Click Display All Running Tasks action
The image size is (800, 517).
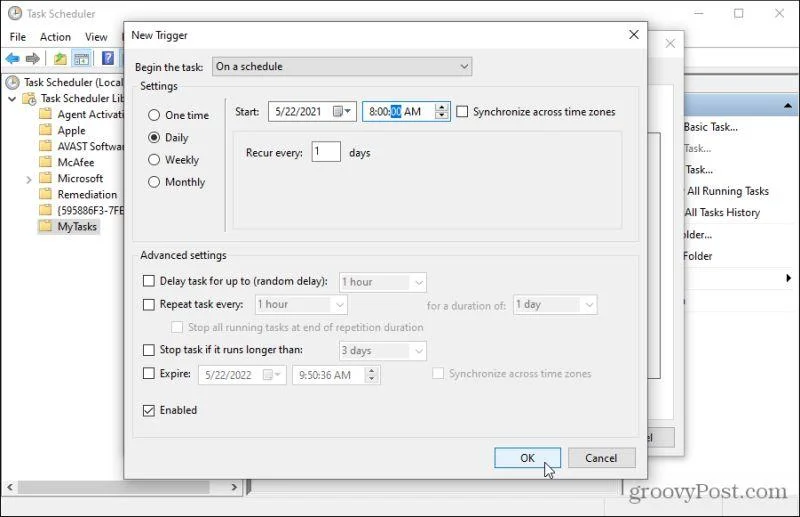click(727, 191)
